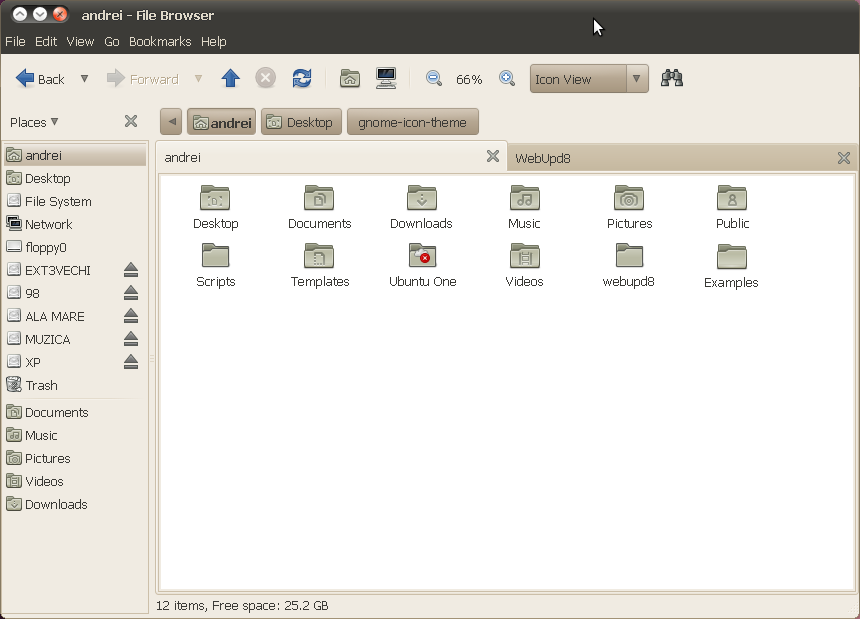Close the andrei tab
This screenshot has width=860, height=619.
493,156
